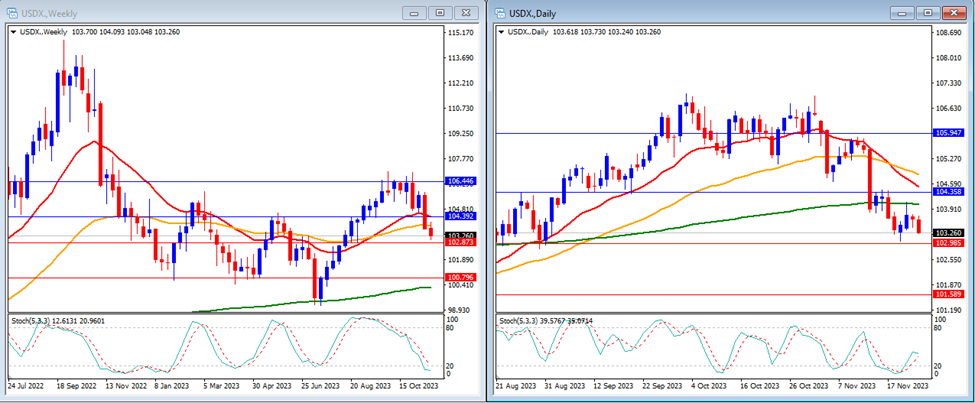Select the 105.947 blue price label on Daily

947,133
